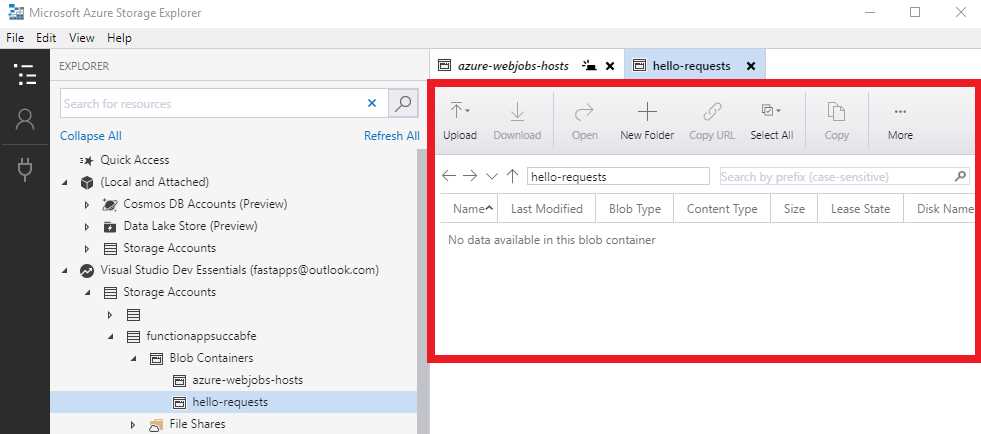Expand Data Lake Store (Preview)
The width and height of the screenshot is (981, 434).
[87, 226]
